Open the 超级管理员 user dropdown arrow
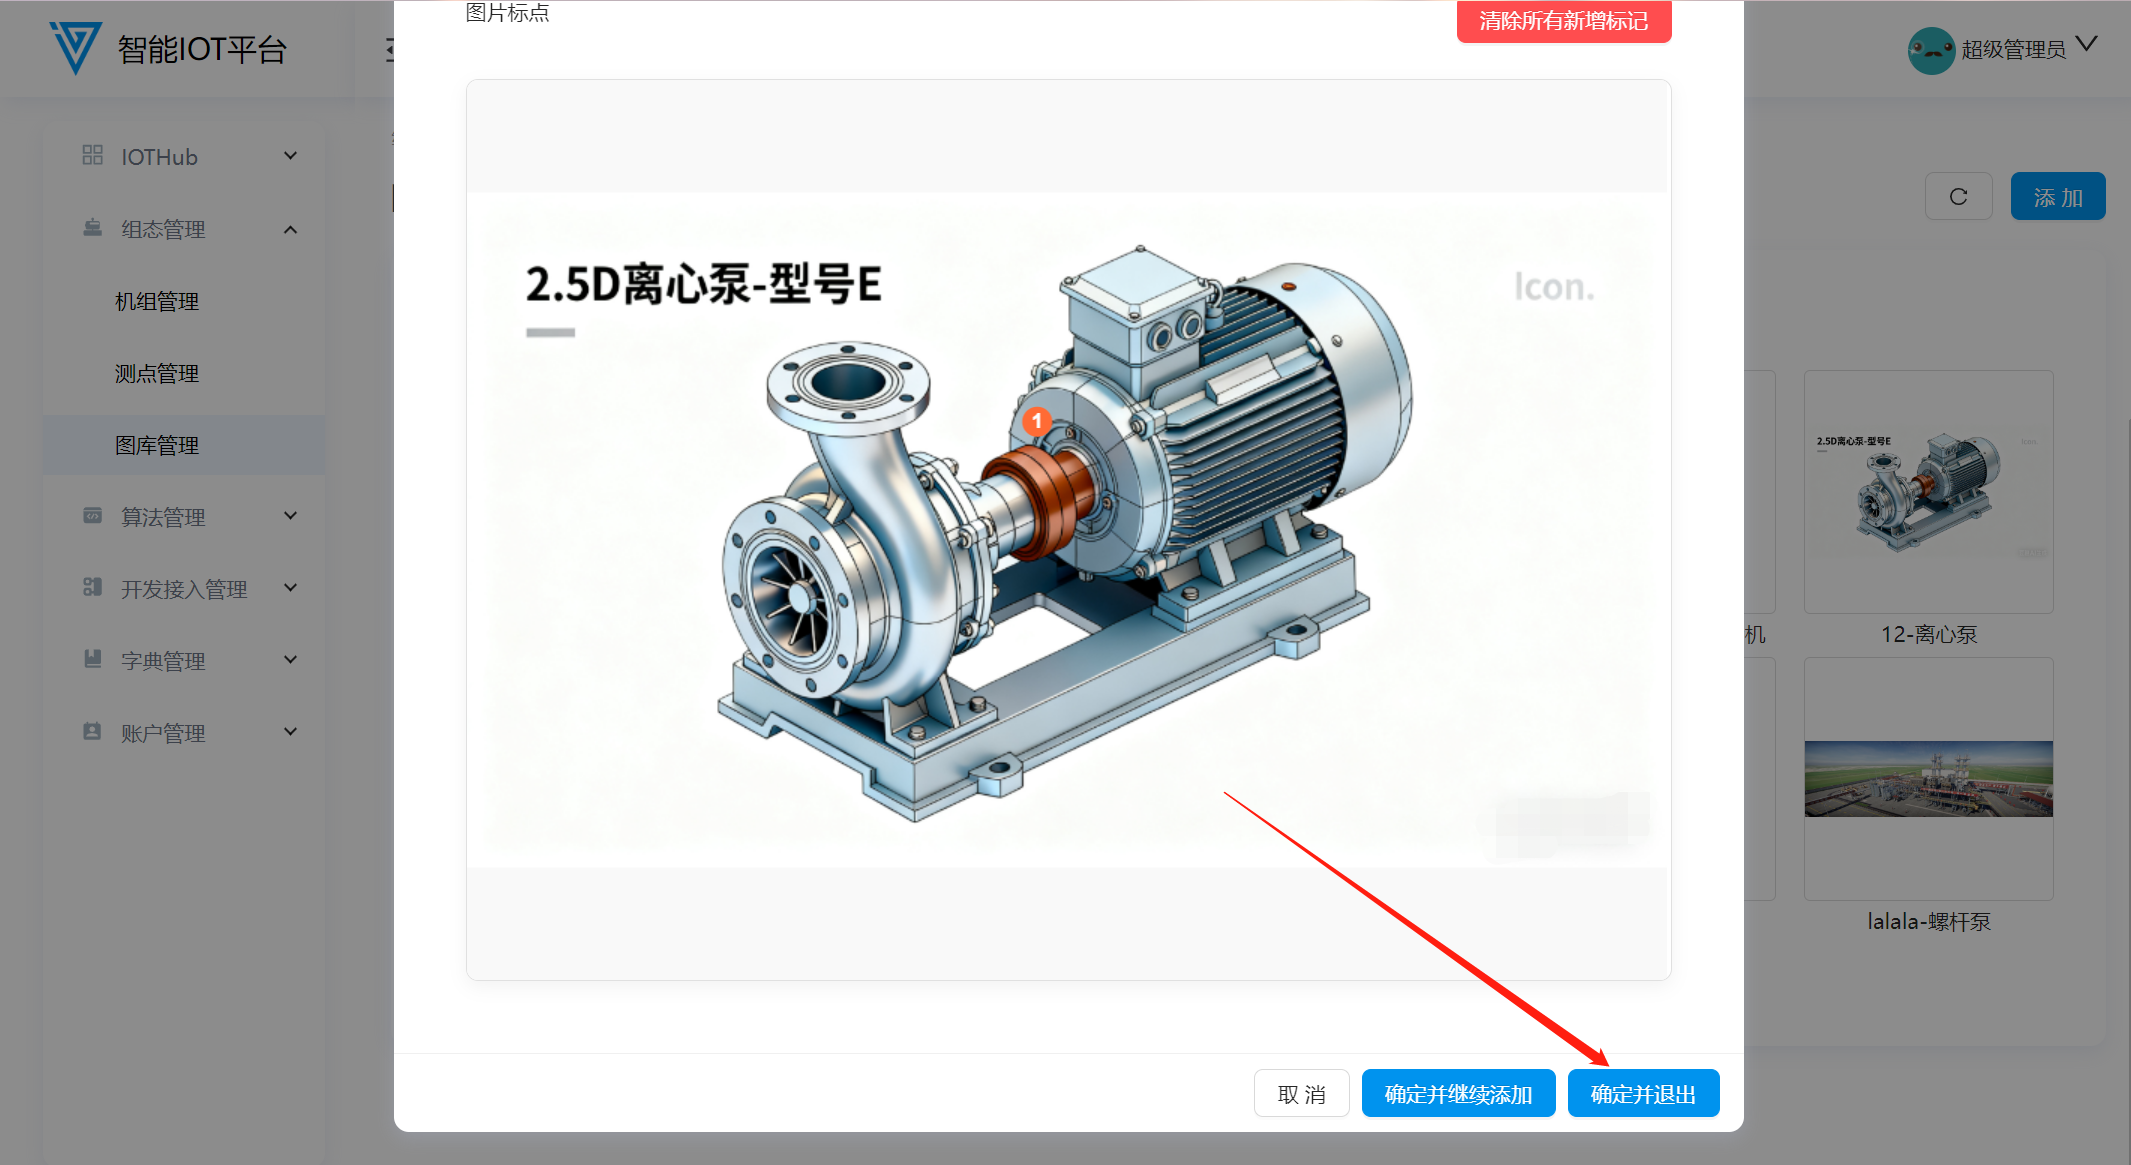 point(2086,45)
